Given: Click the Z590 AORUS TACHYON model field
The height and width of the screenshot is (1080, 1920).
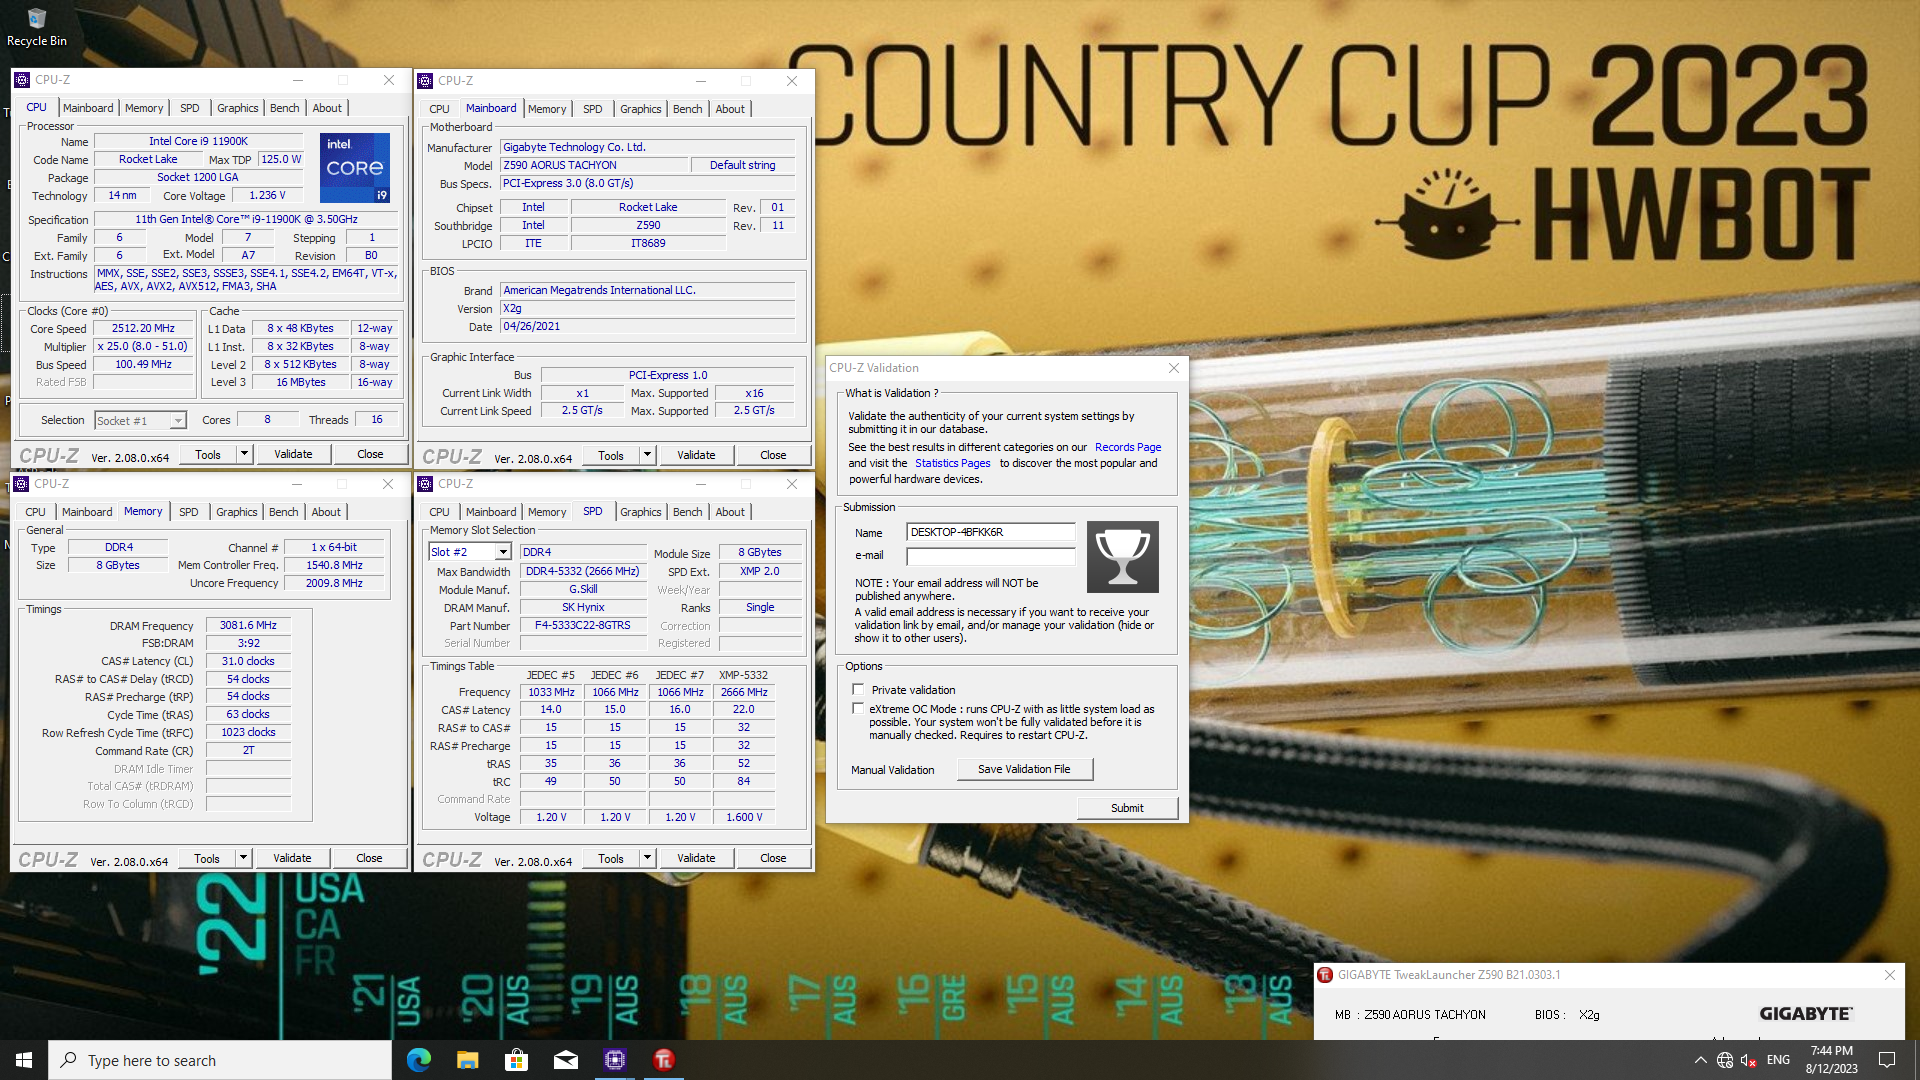Looking at the screenshot, I should [x=594, y=165].
